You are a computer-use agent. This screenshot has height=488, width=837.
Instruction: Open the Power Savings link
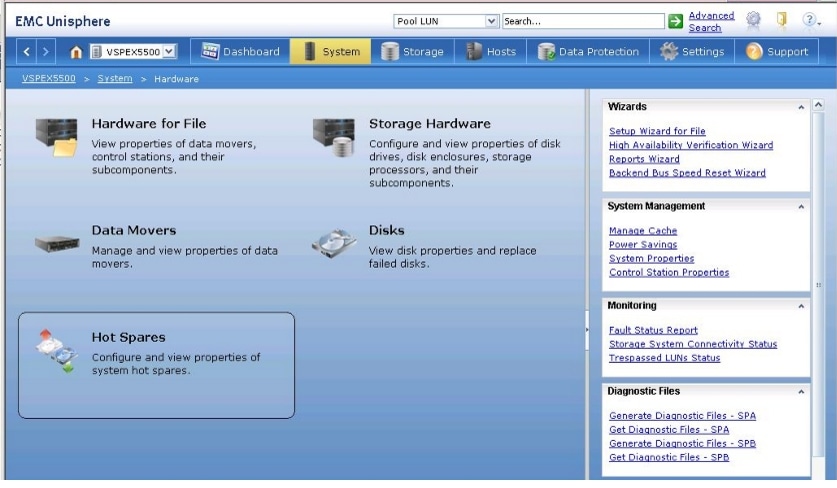(x=643, y=244)
